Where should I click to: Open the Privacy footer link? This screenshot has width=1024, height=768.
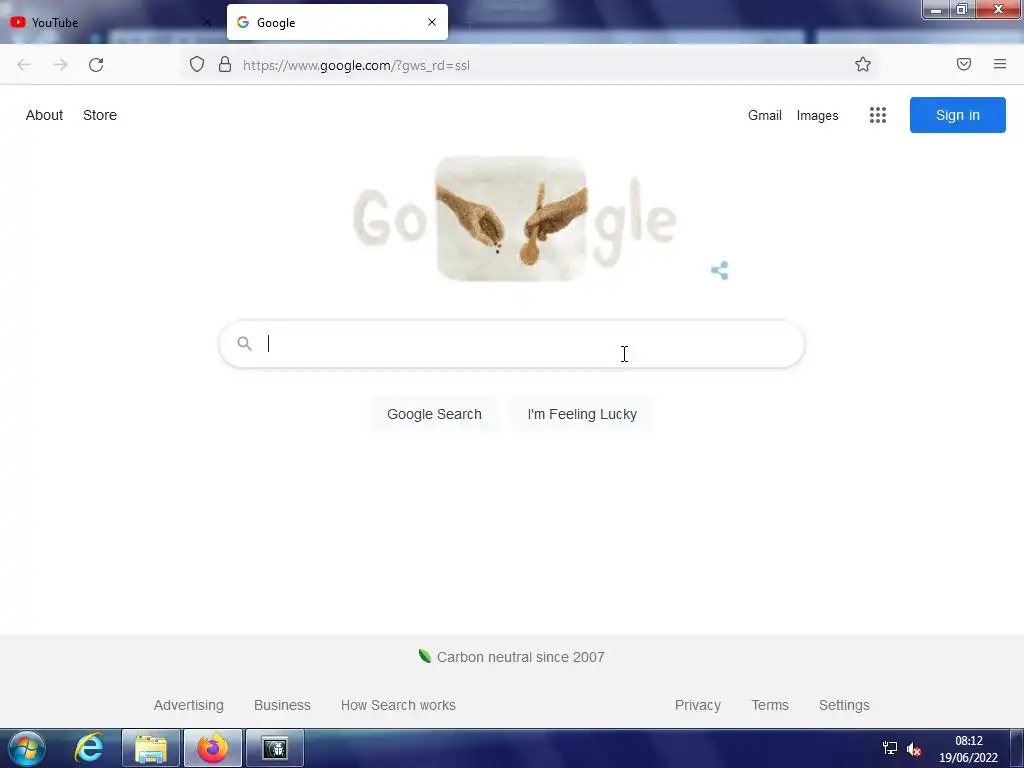(x=697, y=705)
